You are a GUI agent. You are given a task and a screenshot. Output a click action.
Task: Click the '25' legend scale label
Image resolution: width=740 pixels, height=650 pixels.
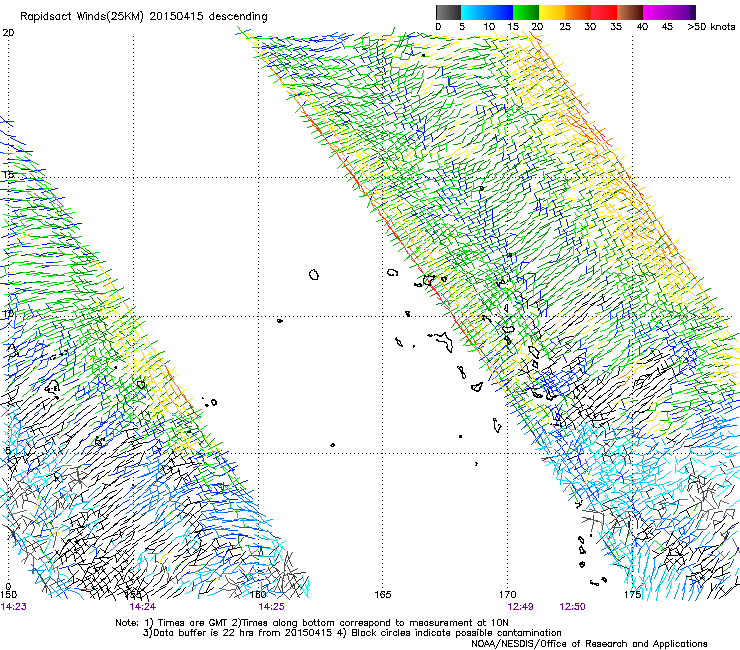(564, 27)
